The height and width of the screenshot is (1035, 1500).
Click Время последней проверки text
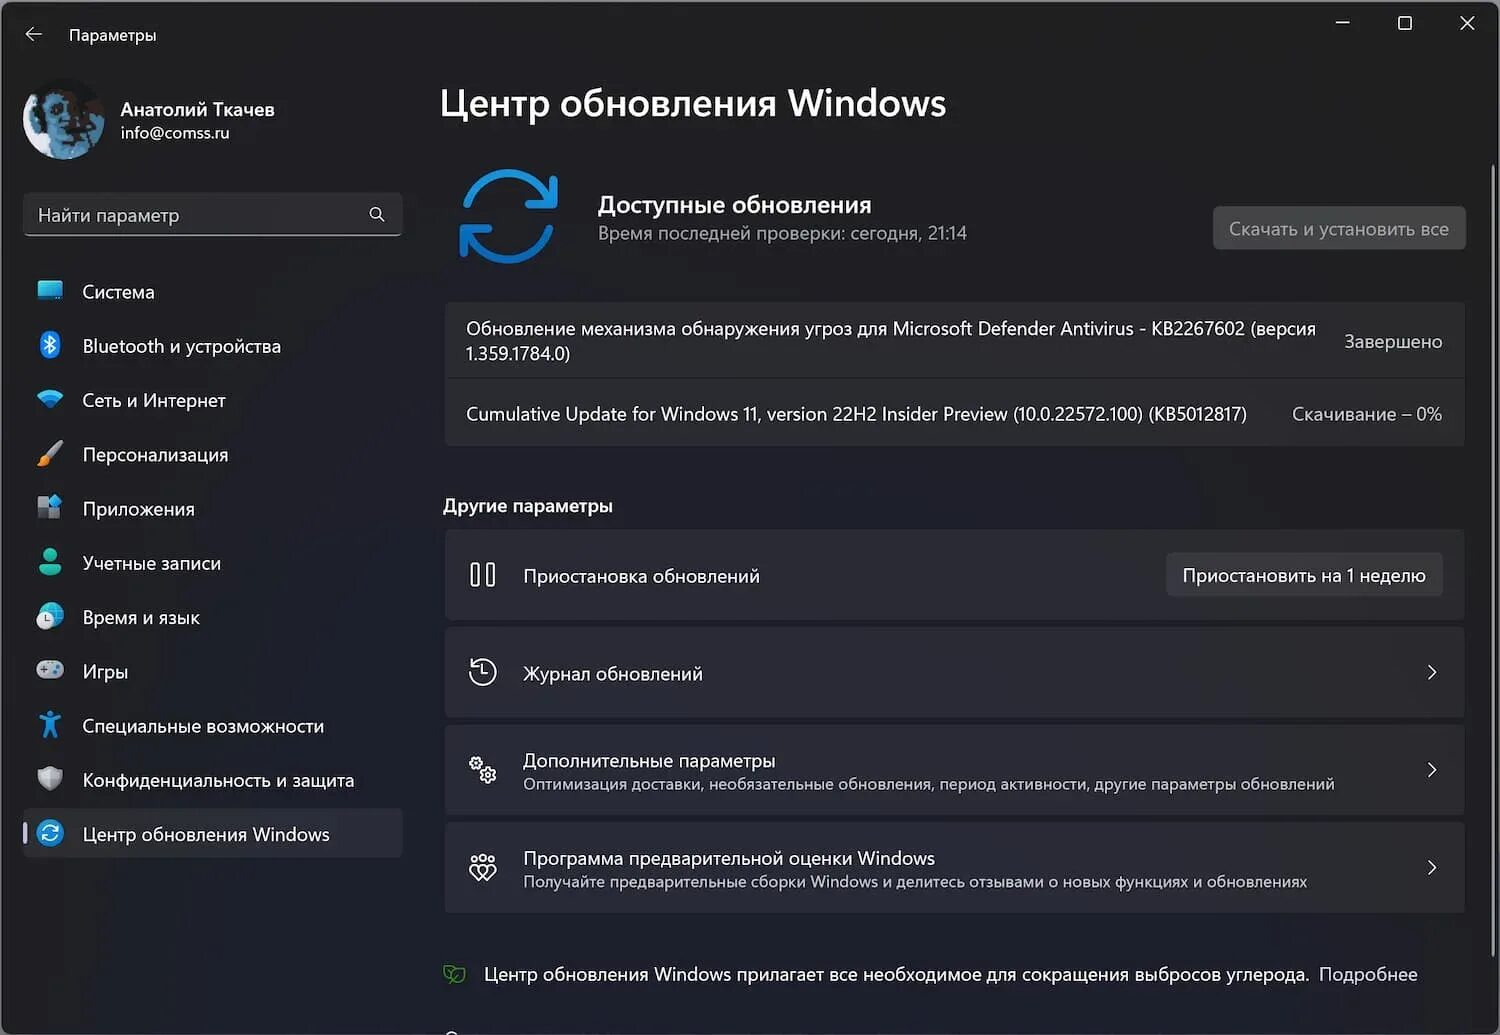coord(782,233)
